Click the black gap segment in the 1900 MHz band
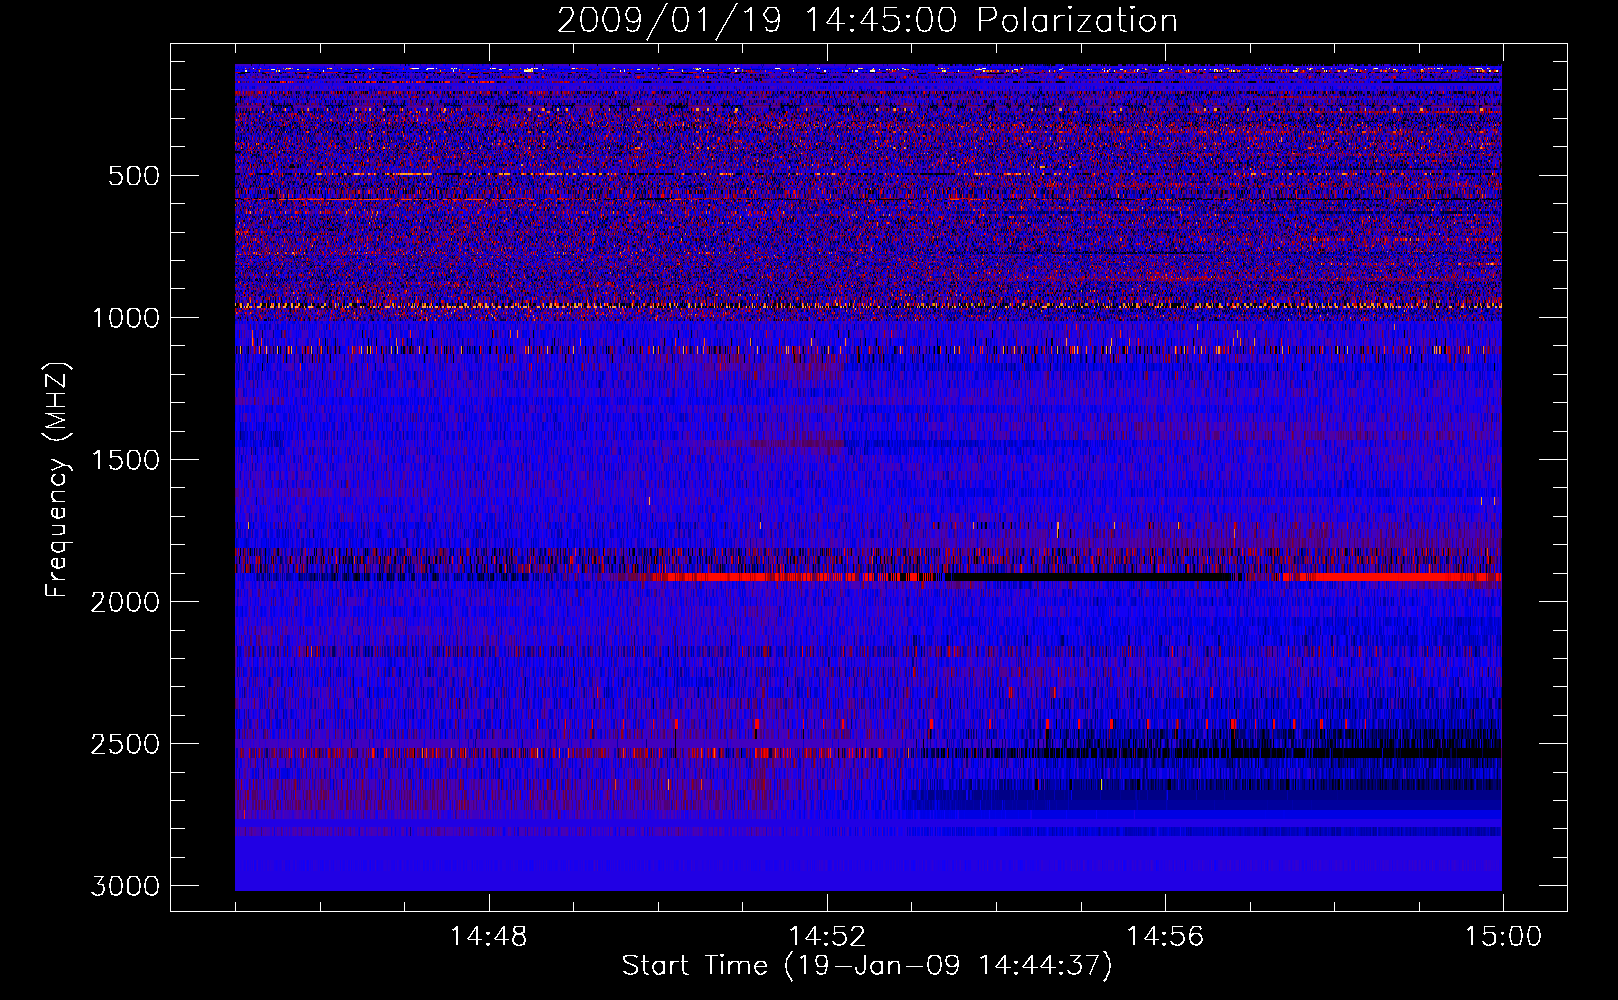The width and height of the screenshot is (1618, 1000). point(1088,577)
